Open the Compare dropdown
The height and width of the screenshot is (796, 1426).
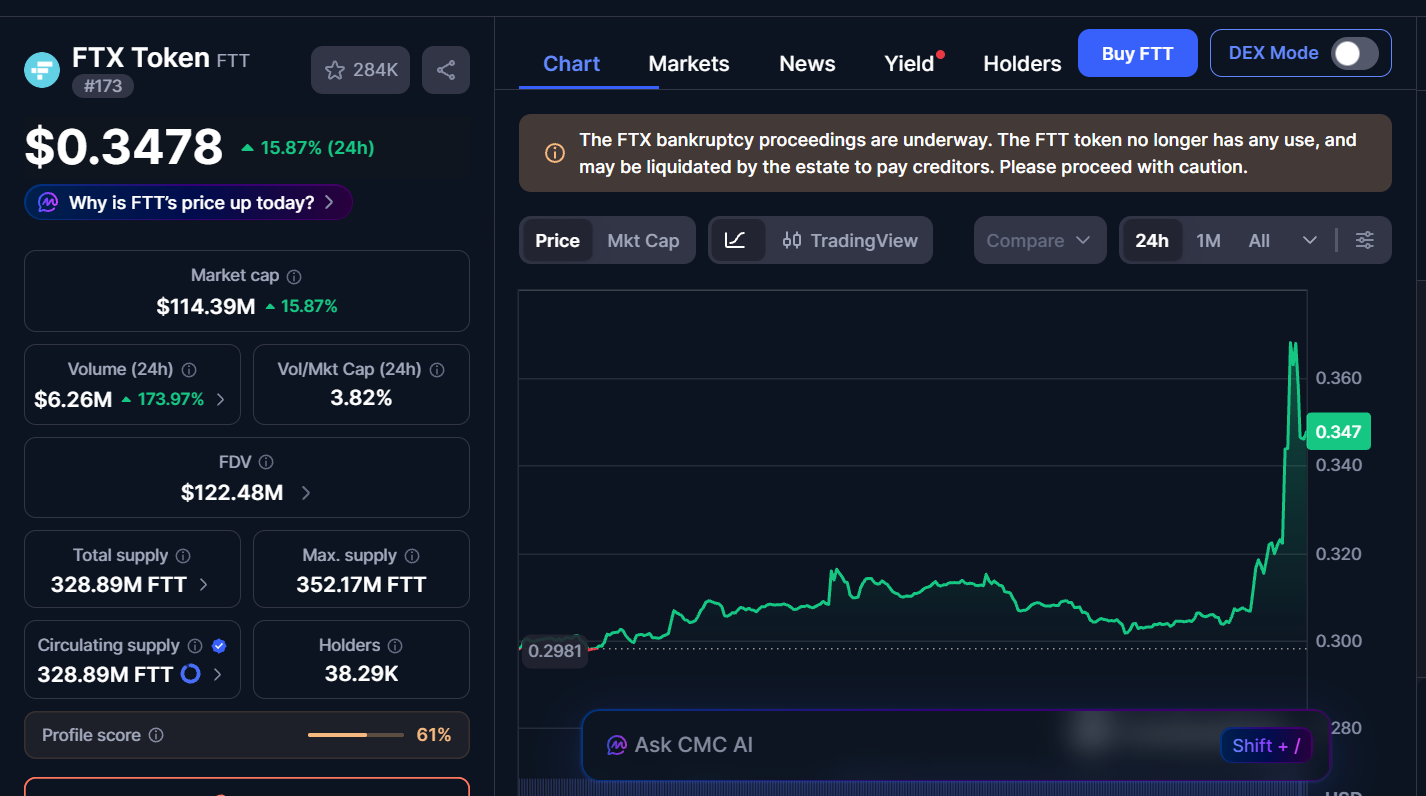(x=1039, y=240)
